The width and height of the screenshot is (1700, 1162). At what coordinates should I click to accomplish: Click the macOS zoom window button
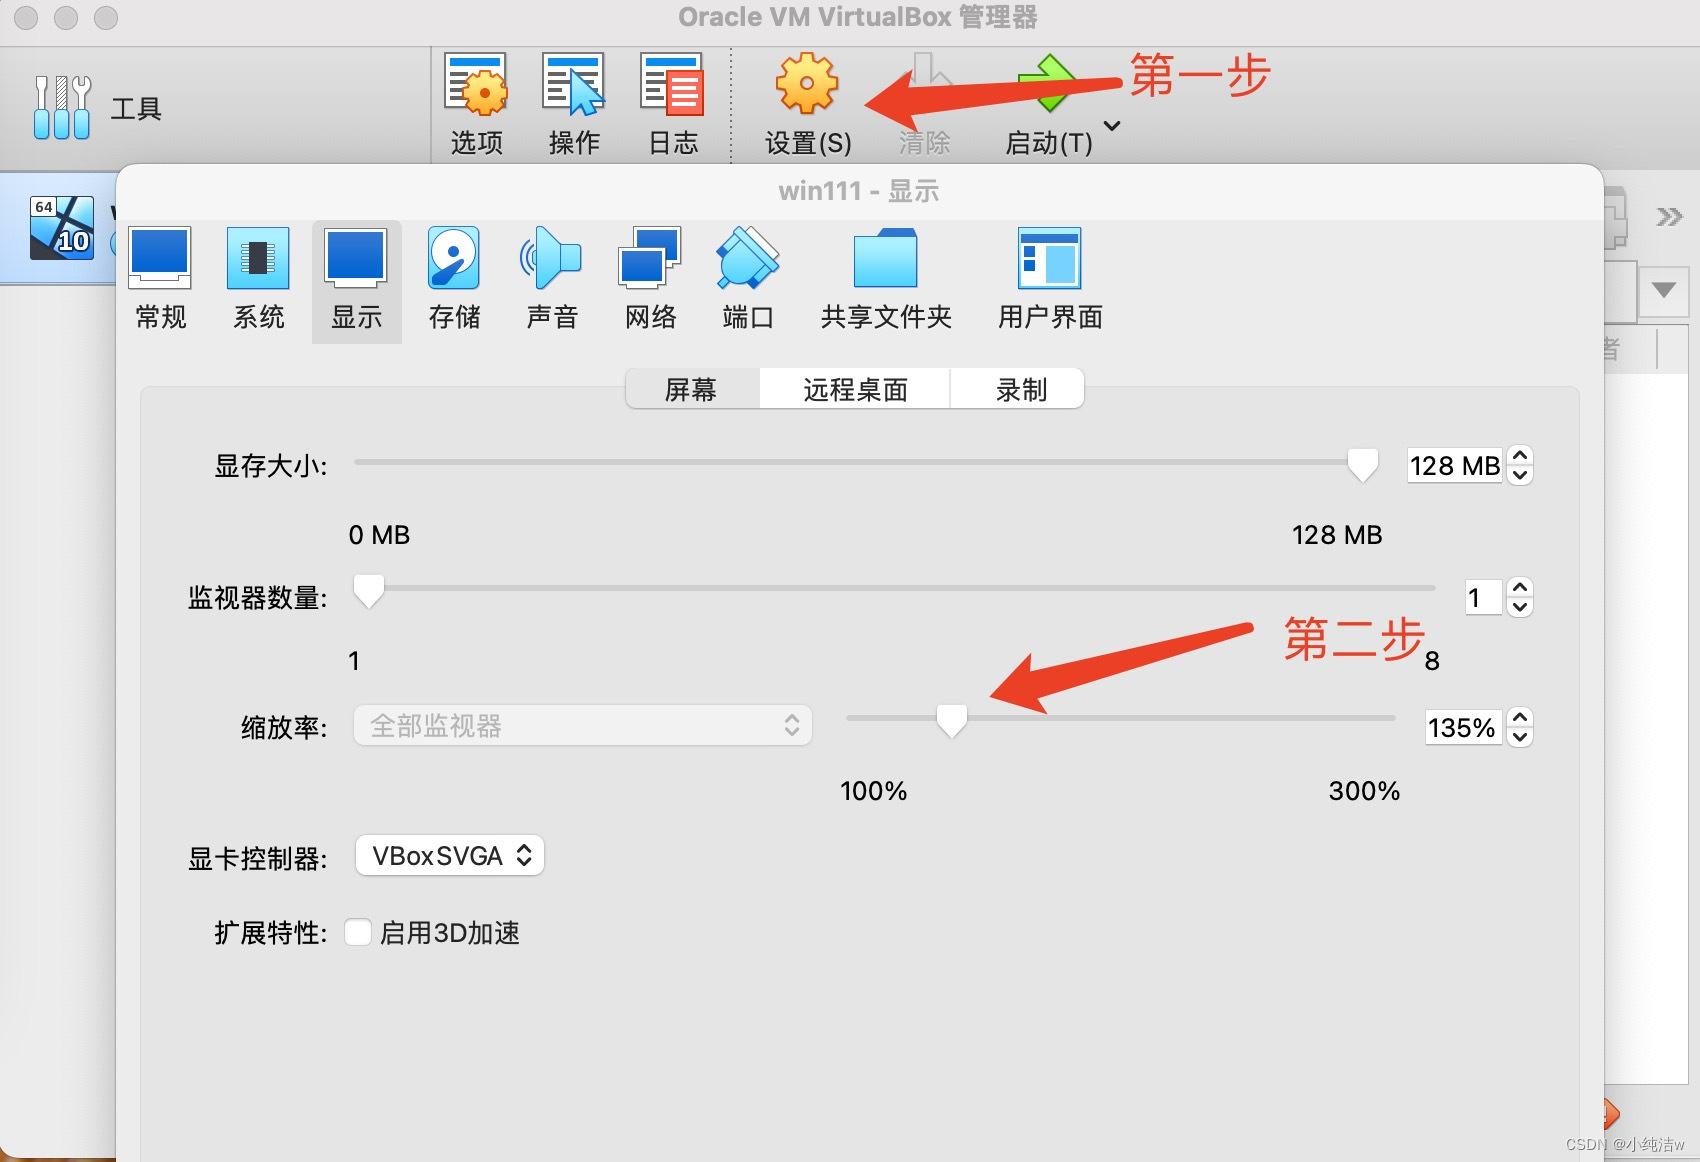106,17
